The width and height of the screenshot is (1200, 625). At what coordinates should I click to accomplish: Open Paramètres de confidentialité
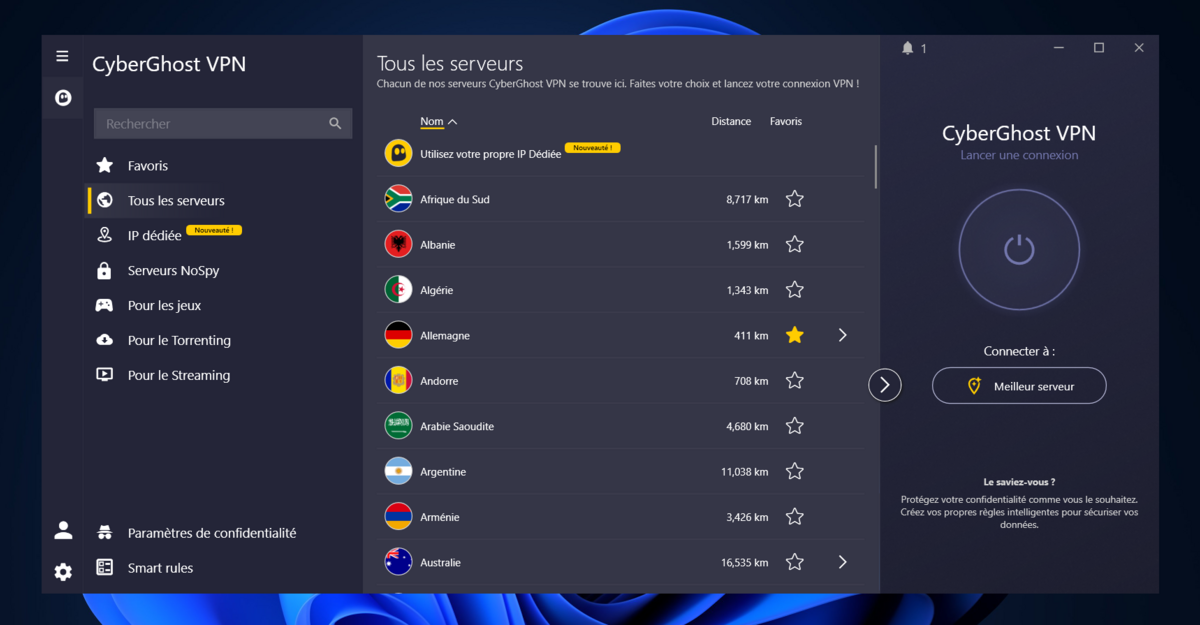[x=212, y=533]
